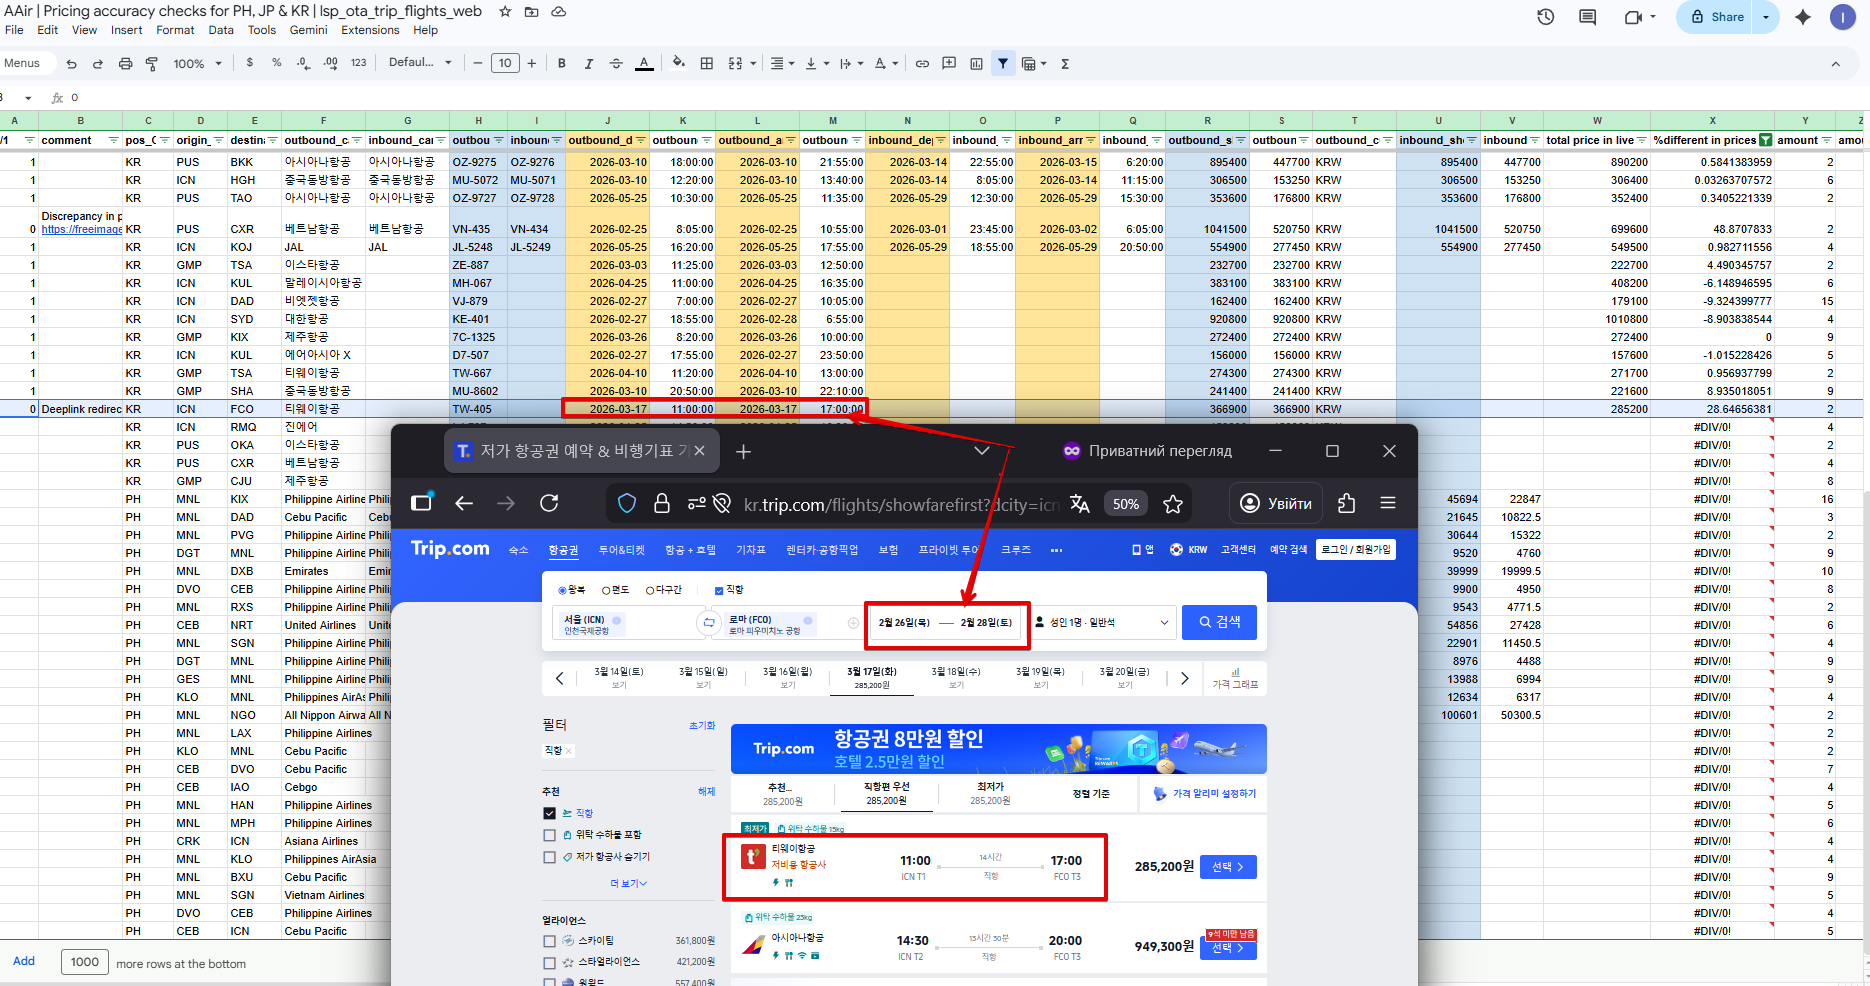
Task: Open the 숙소 tab on Trip.com navigation
Action: pyautogui.click(x=518, y=550)
